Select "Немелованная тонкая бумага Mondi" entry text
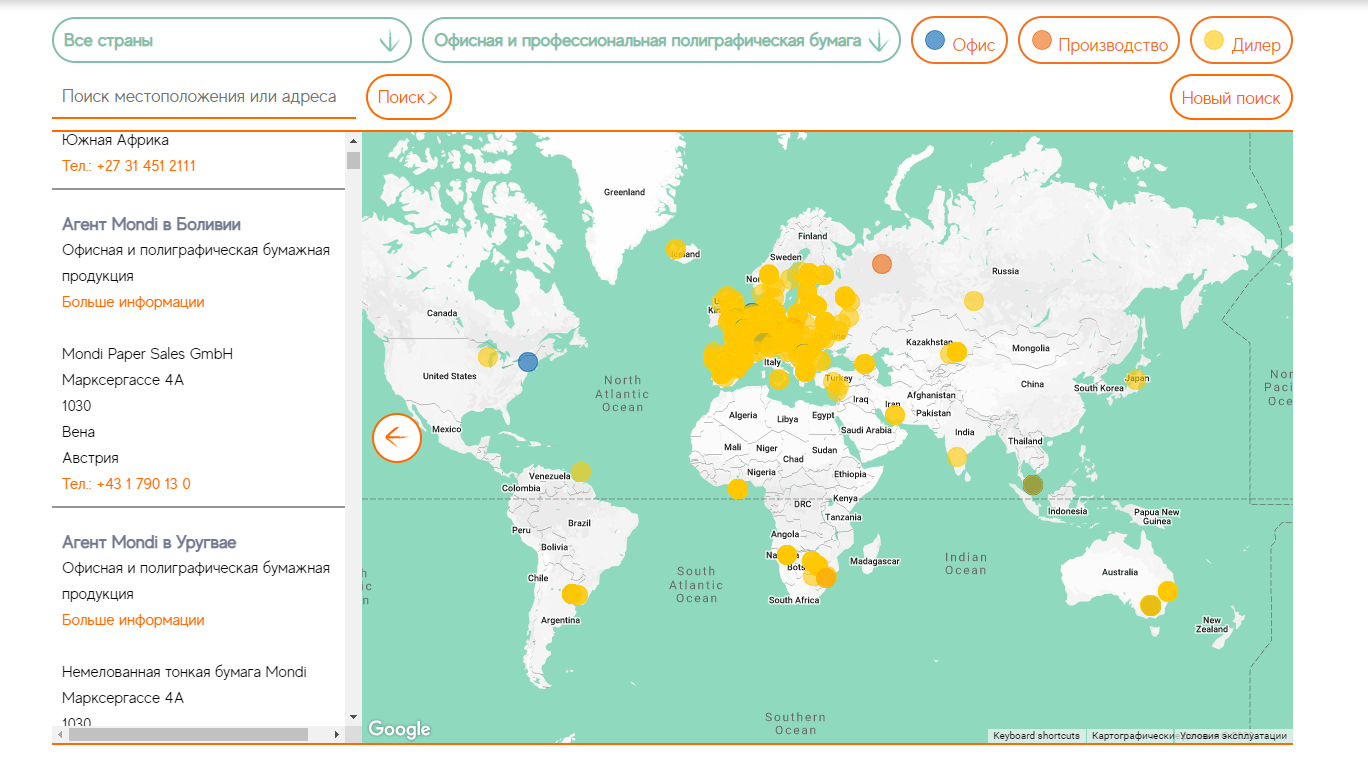Image resolution: width=1368 pixels, height=764 pixels. click(184, 672)
